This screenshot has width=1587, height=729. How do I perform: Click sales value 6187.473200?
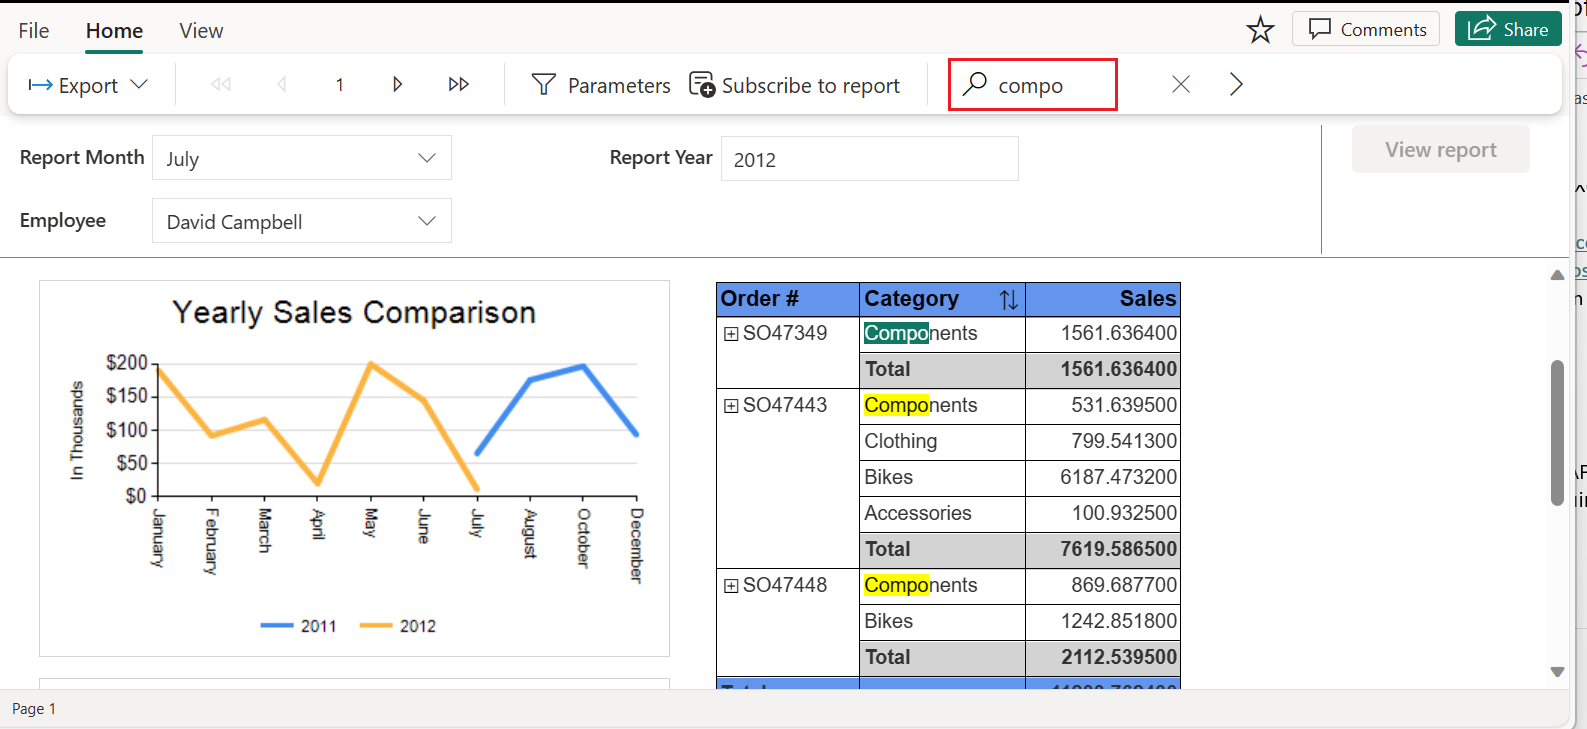(1118, 478)
